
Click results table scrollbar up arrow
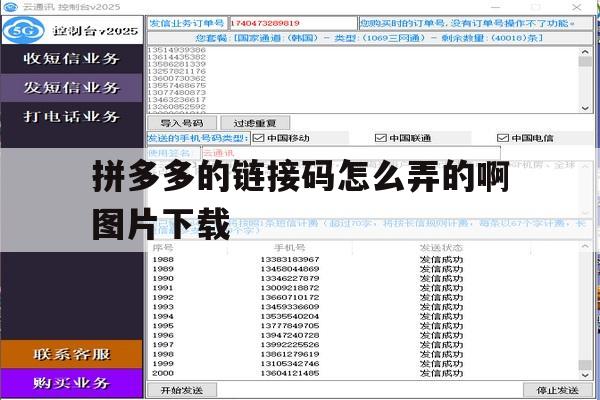(x=585, y=247)
